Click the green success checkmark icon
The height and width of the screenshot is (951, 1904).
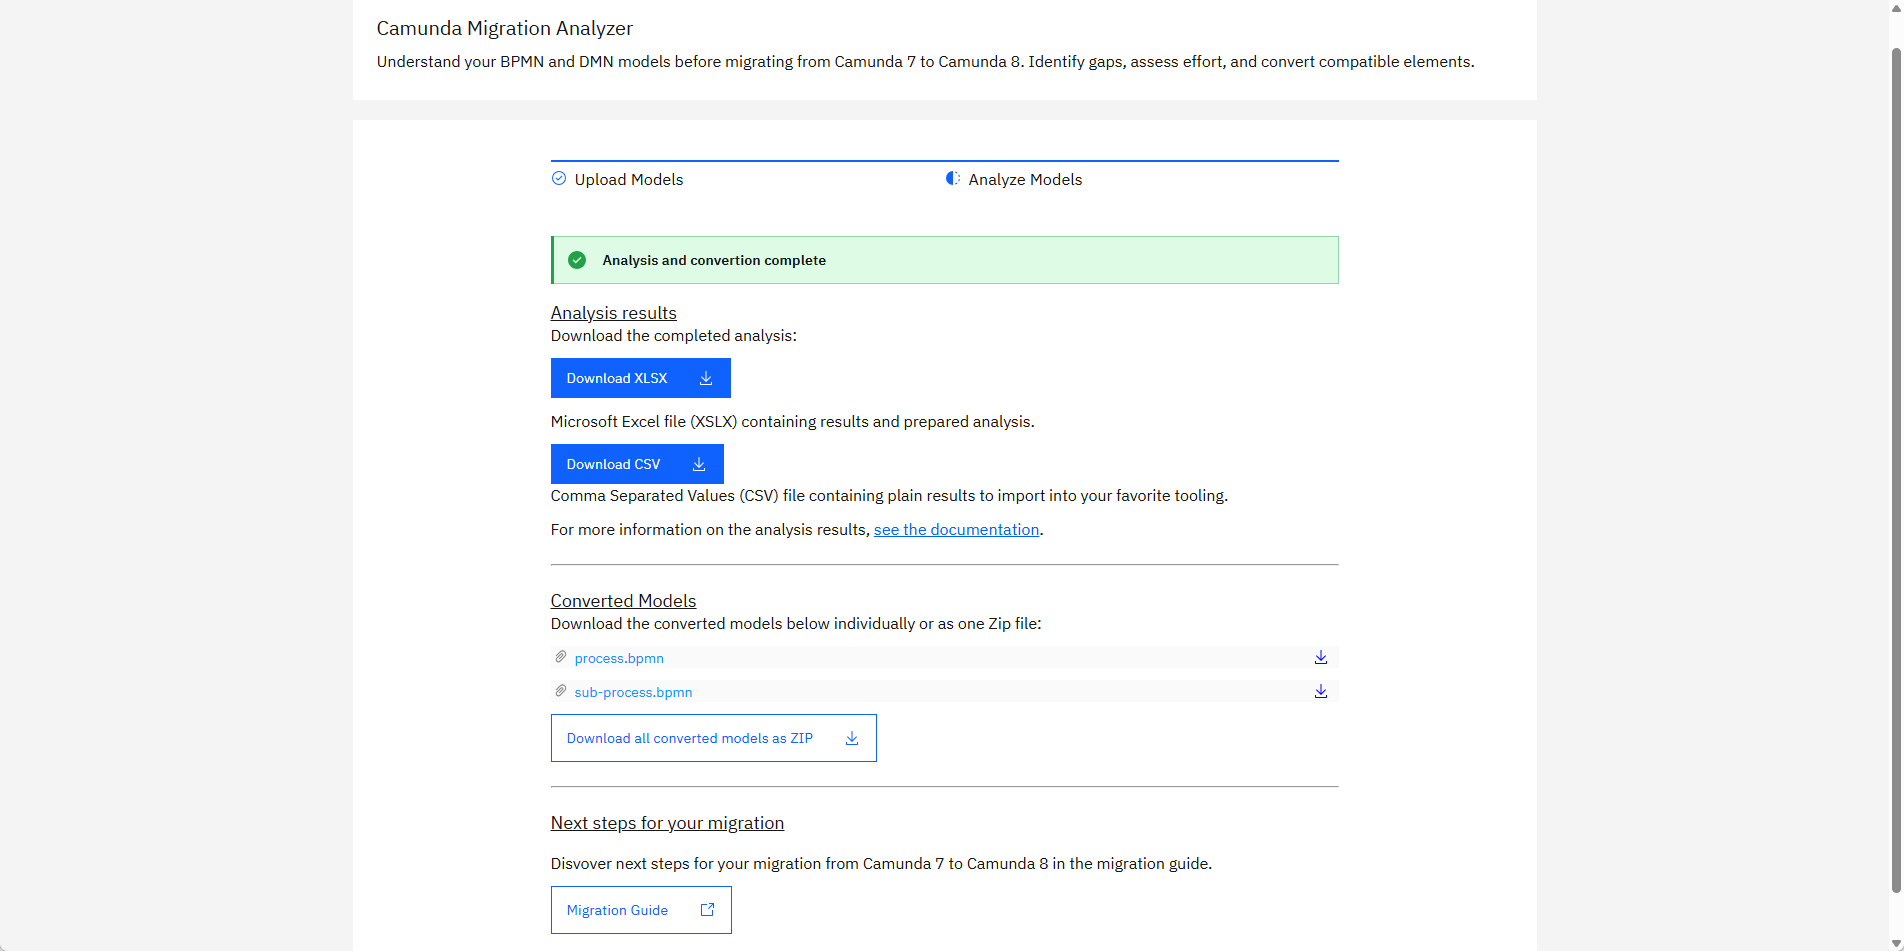coord(577,260)
